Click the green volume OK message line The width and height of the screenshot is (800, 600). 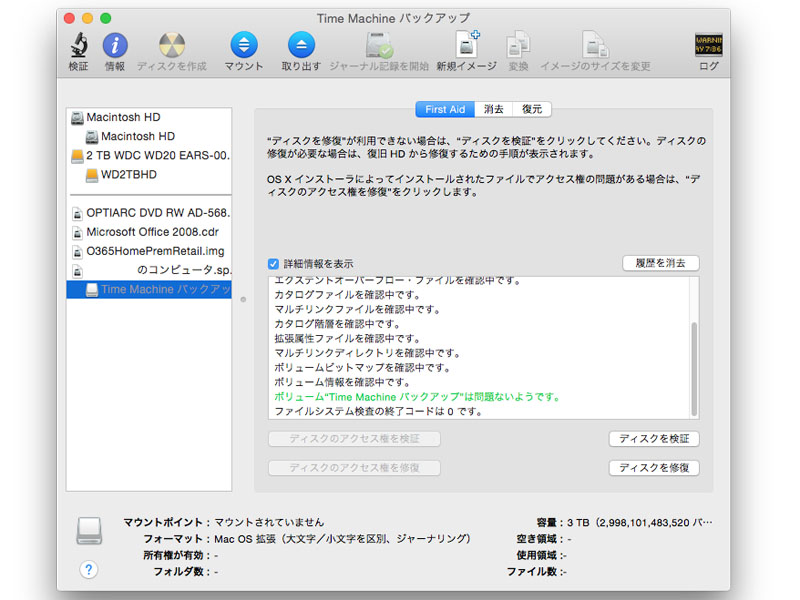pyautogui.click(x=417, y=397)
